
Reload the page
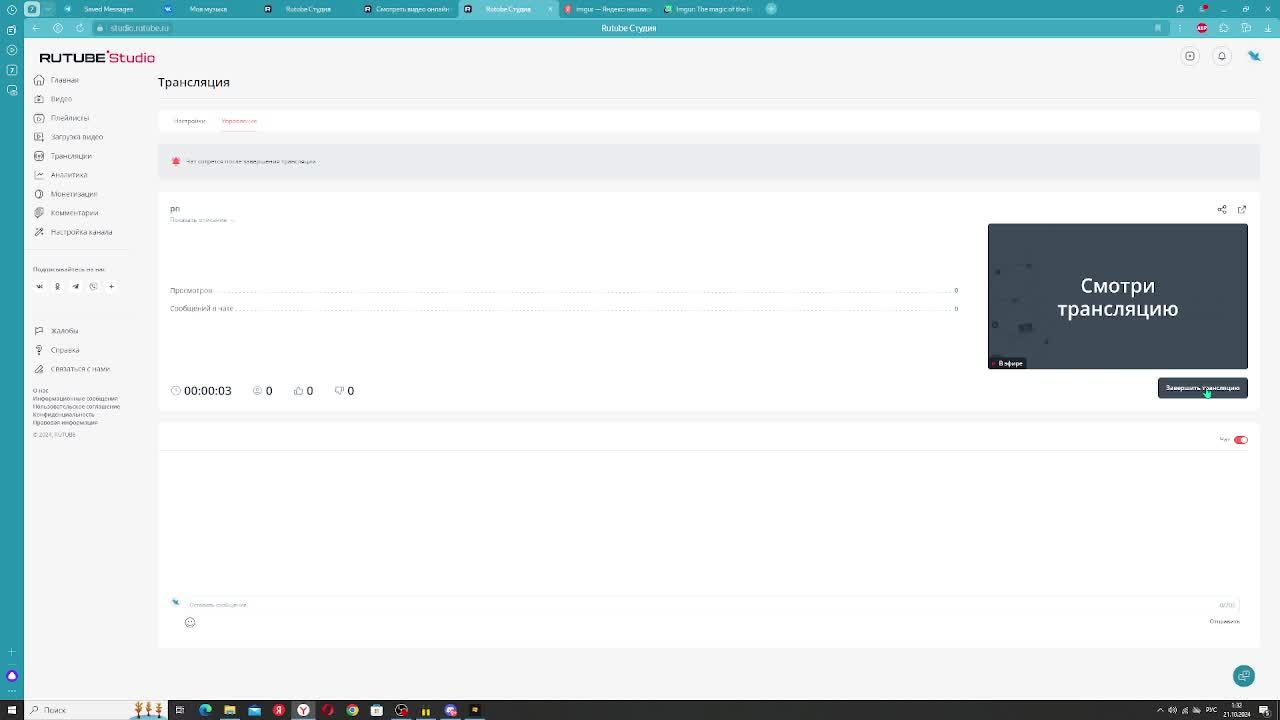pyautogui.click(x=80, y=28)
